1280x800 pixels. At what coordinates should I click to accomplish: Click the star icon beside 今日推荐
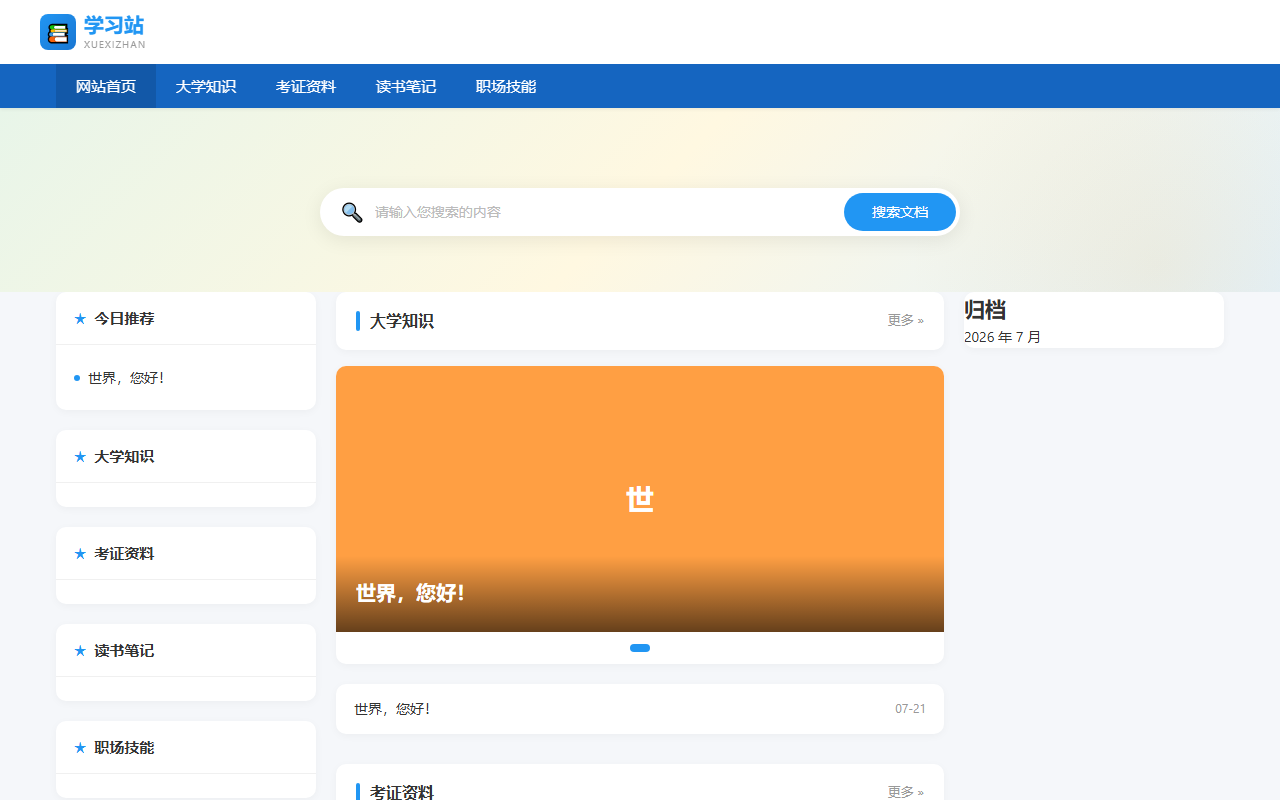[80, 319]
